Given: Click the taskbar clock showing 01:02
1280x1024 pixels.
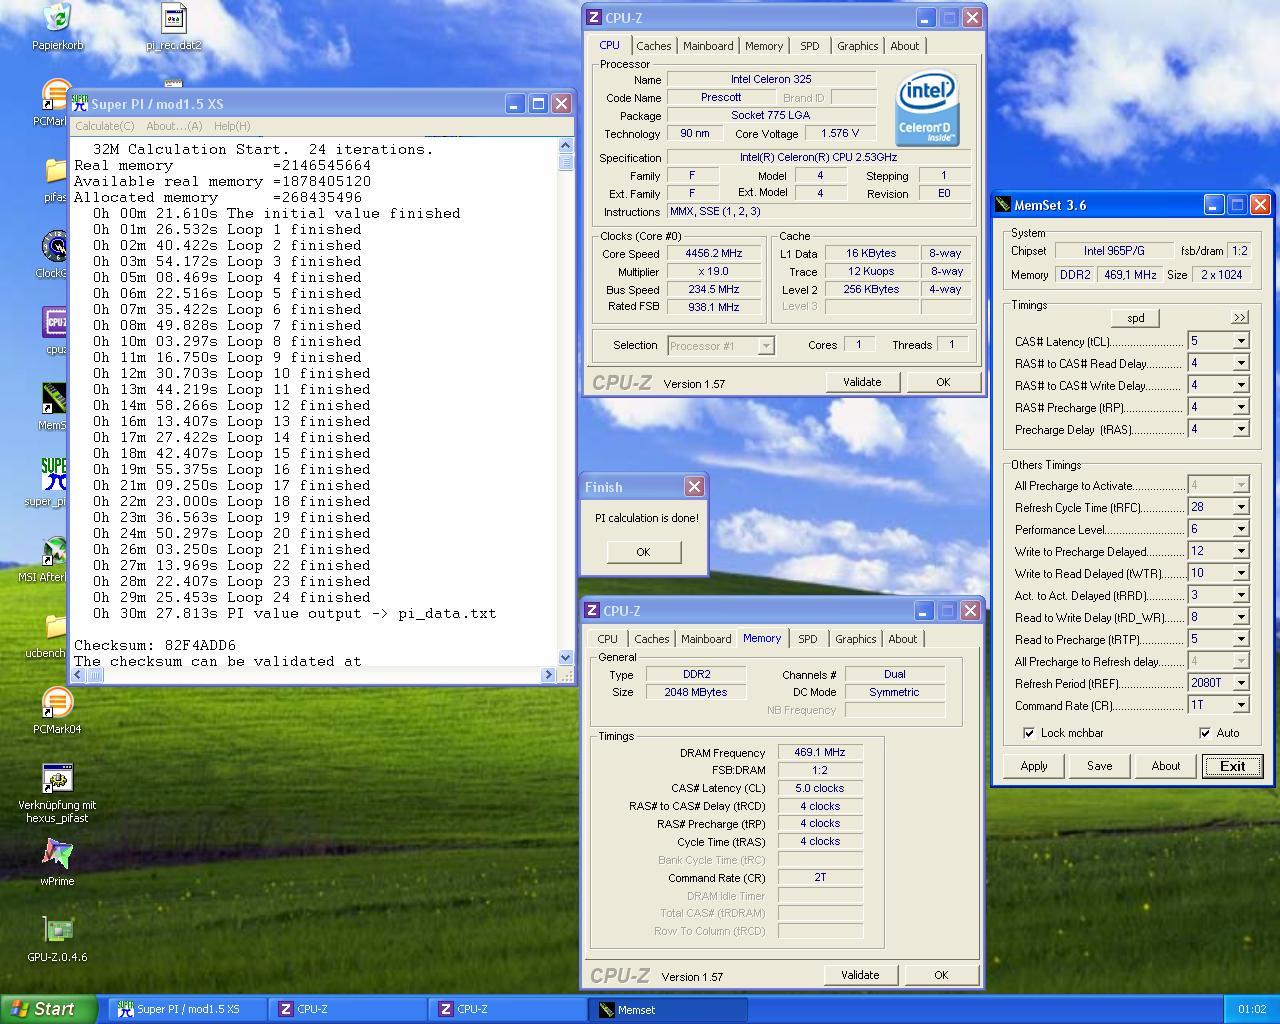Looking at the screenshot, I should (x=1251, y=1009).
